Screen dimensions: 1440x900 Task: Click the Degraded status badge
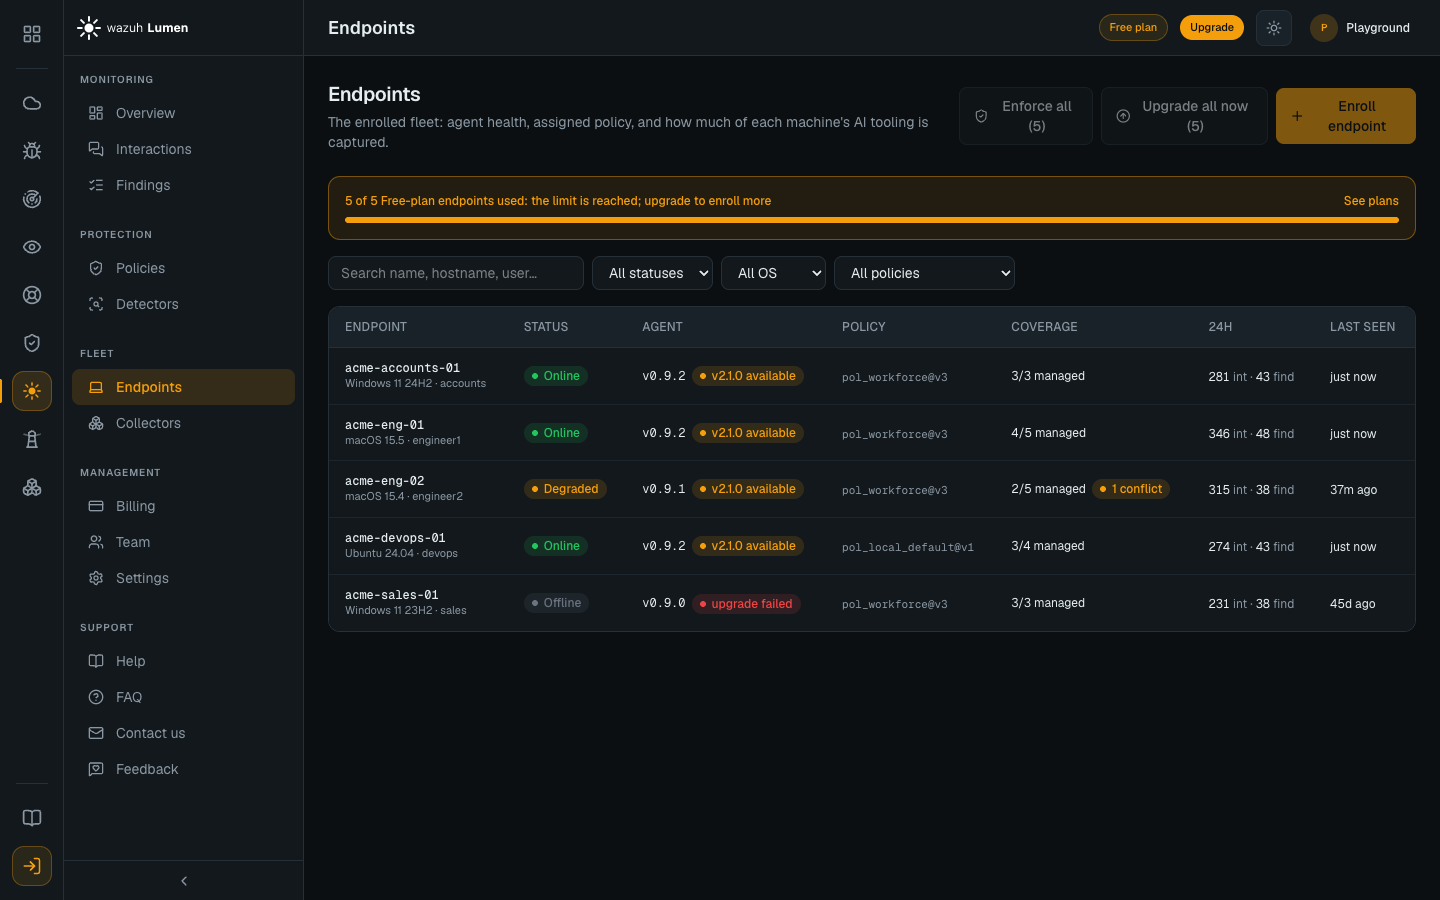(x=565, y=489)
